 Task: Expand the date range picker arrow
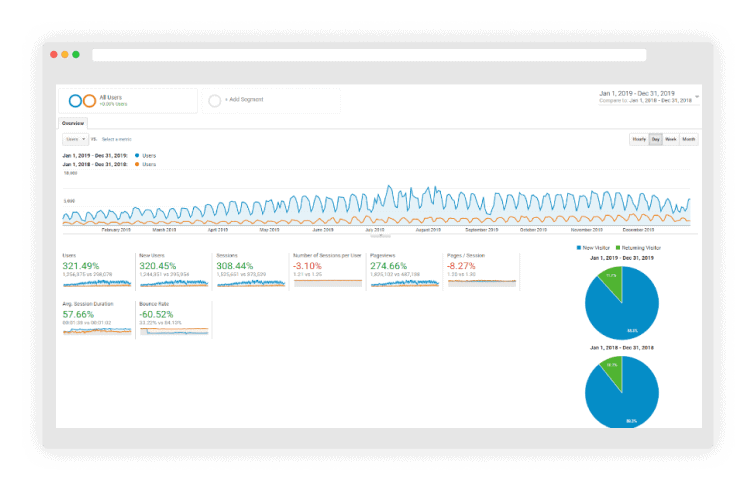click(x=697, y=96)
